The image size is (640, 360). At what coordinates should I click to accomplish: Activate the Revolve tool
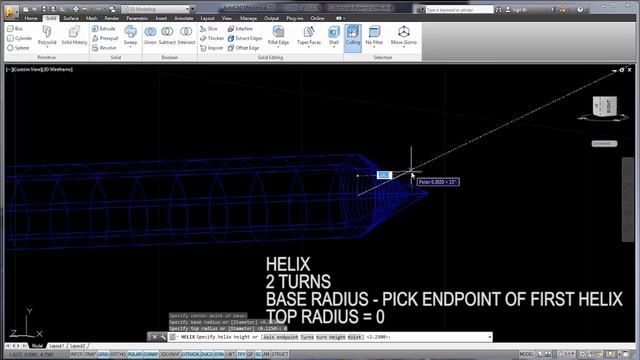tap(104, 48)
